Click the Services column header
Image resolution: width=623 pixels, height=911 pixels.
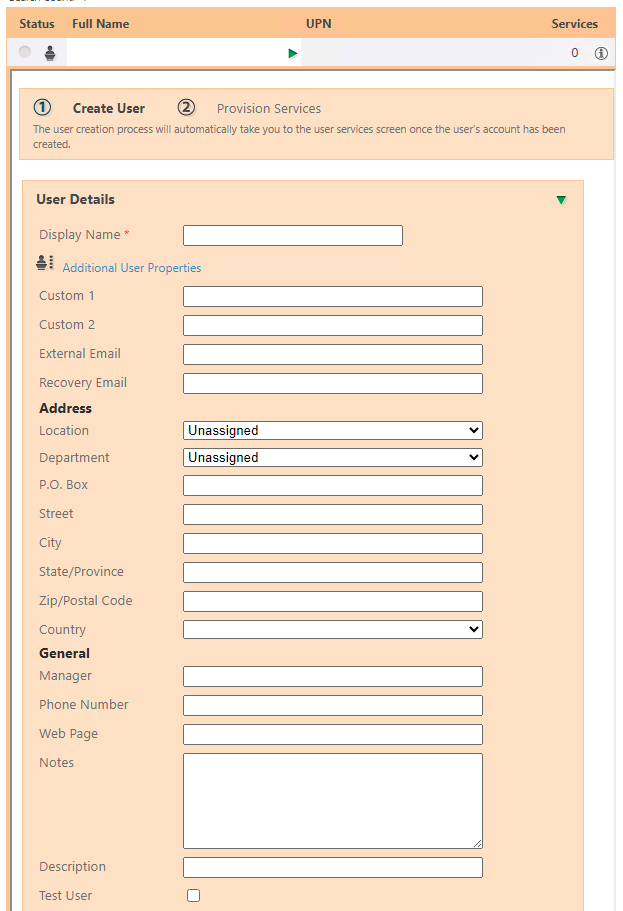pos(575,23)
